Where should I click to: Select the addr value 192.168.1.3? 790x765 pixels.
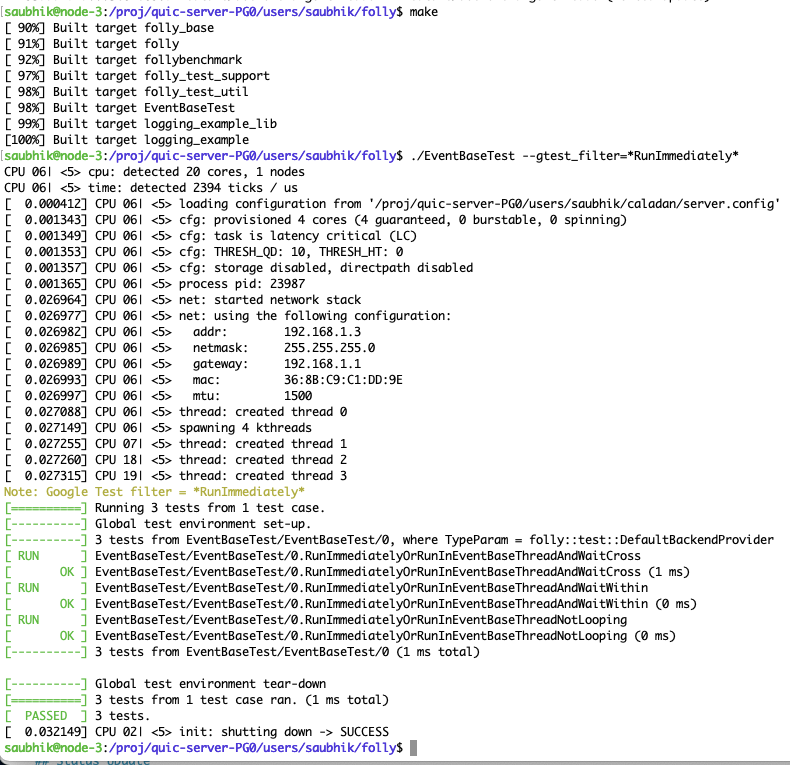[x=322, y=332]
